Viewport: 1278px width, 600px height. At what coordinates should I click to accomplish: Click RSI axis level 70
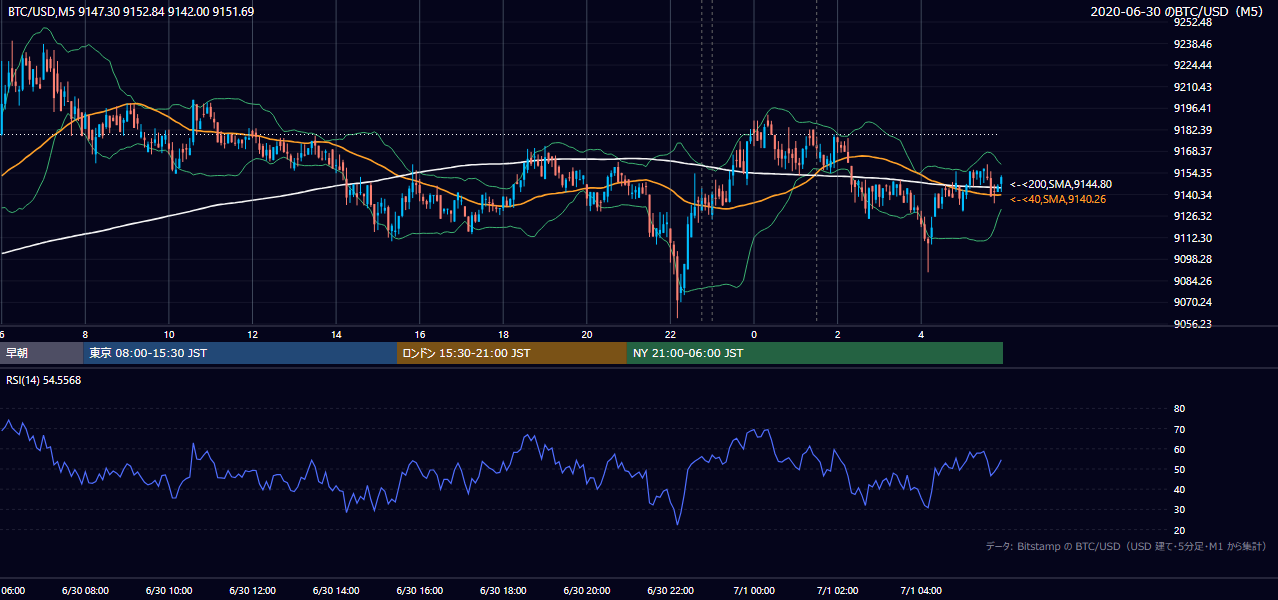coord(1180,429)
